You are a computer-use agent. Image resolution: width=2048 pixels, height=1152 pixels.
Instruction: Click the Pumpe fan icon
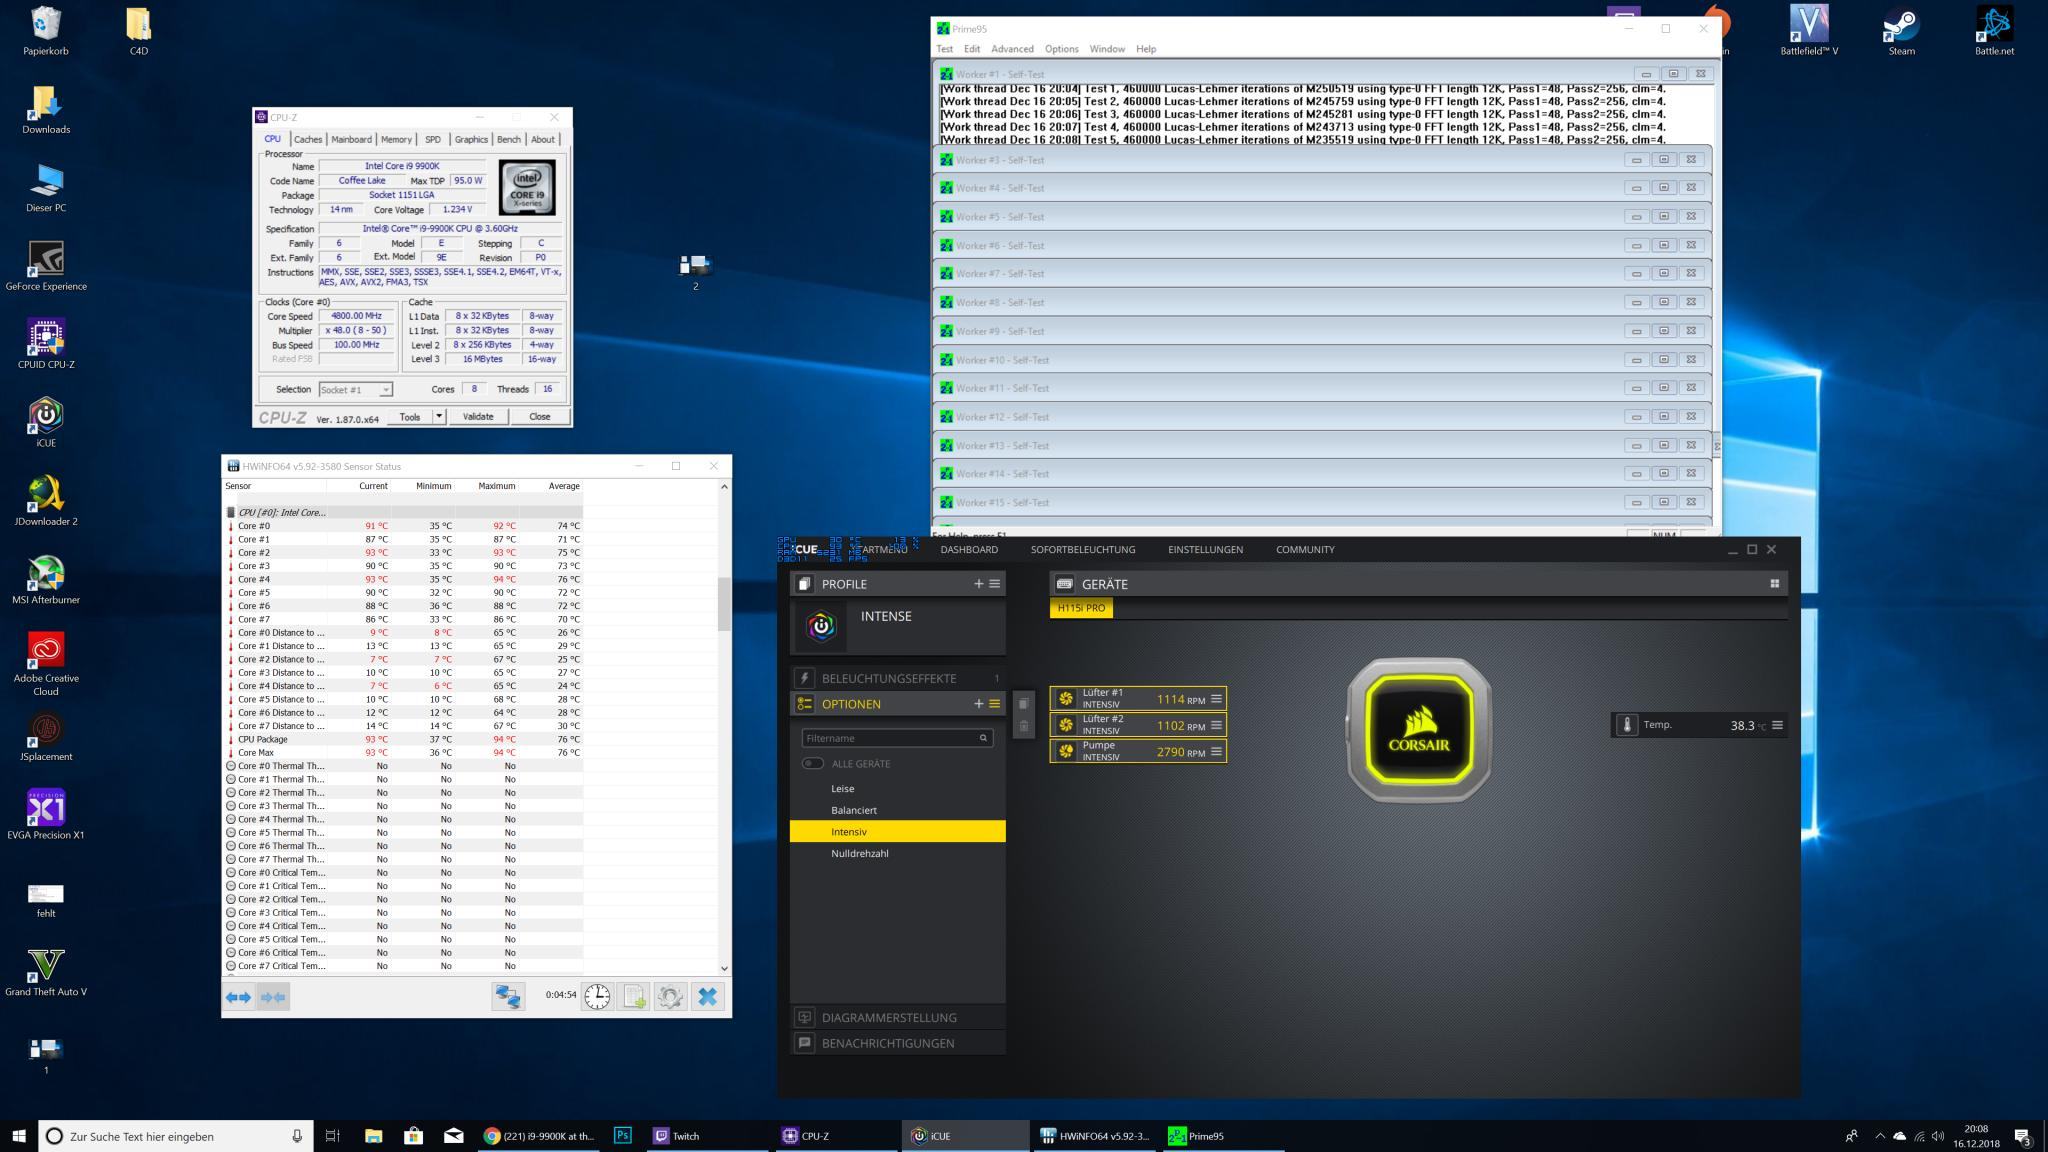tap(1066, 751)
